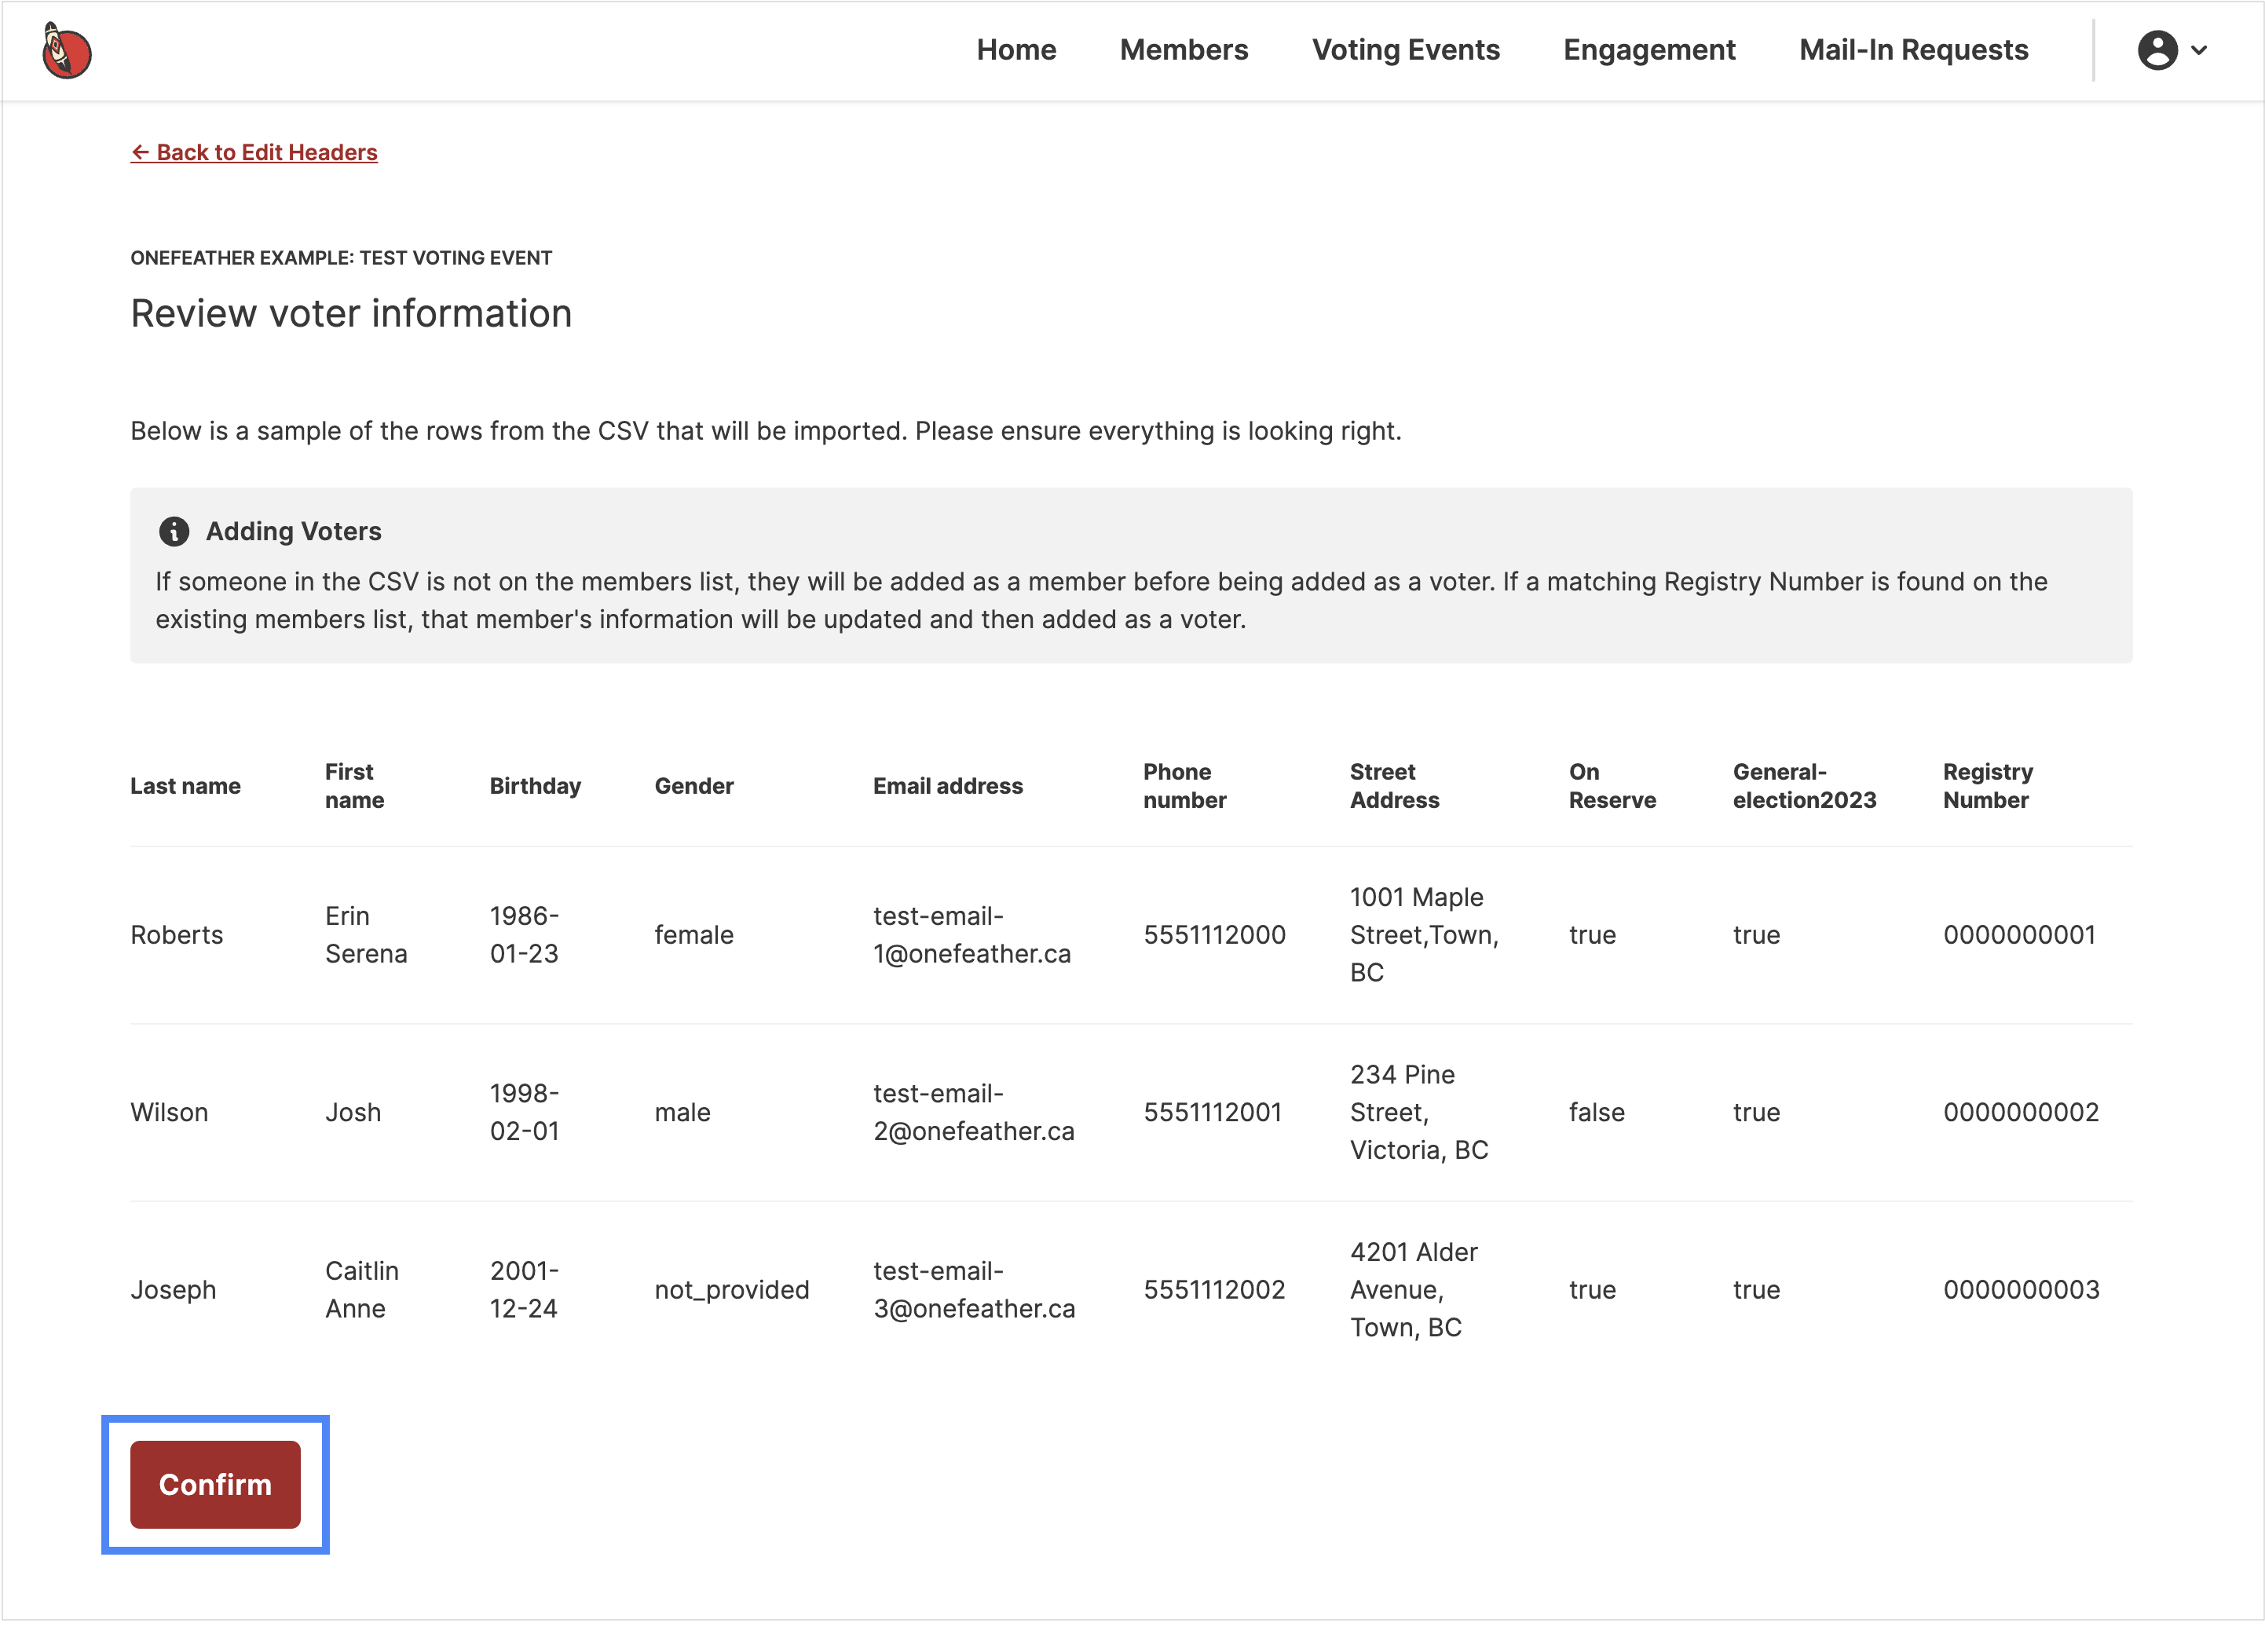
Task: Click Back to Edit Headers link
Action: tap(254, 152)
